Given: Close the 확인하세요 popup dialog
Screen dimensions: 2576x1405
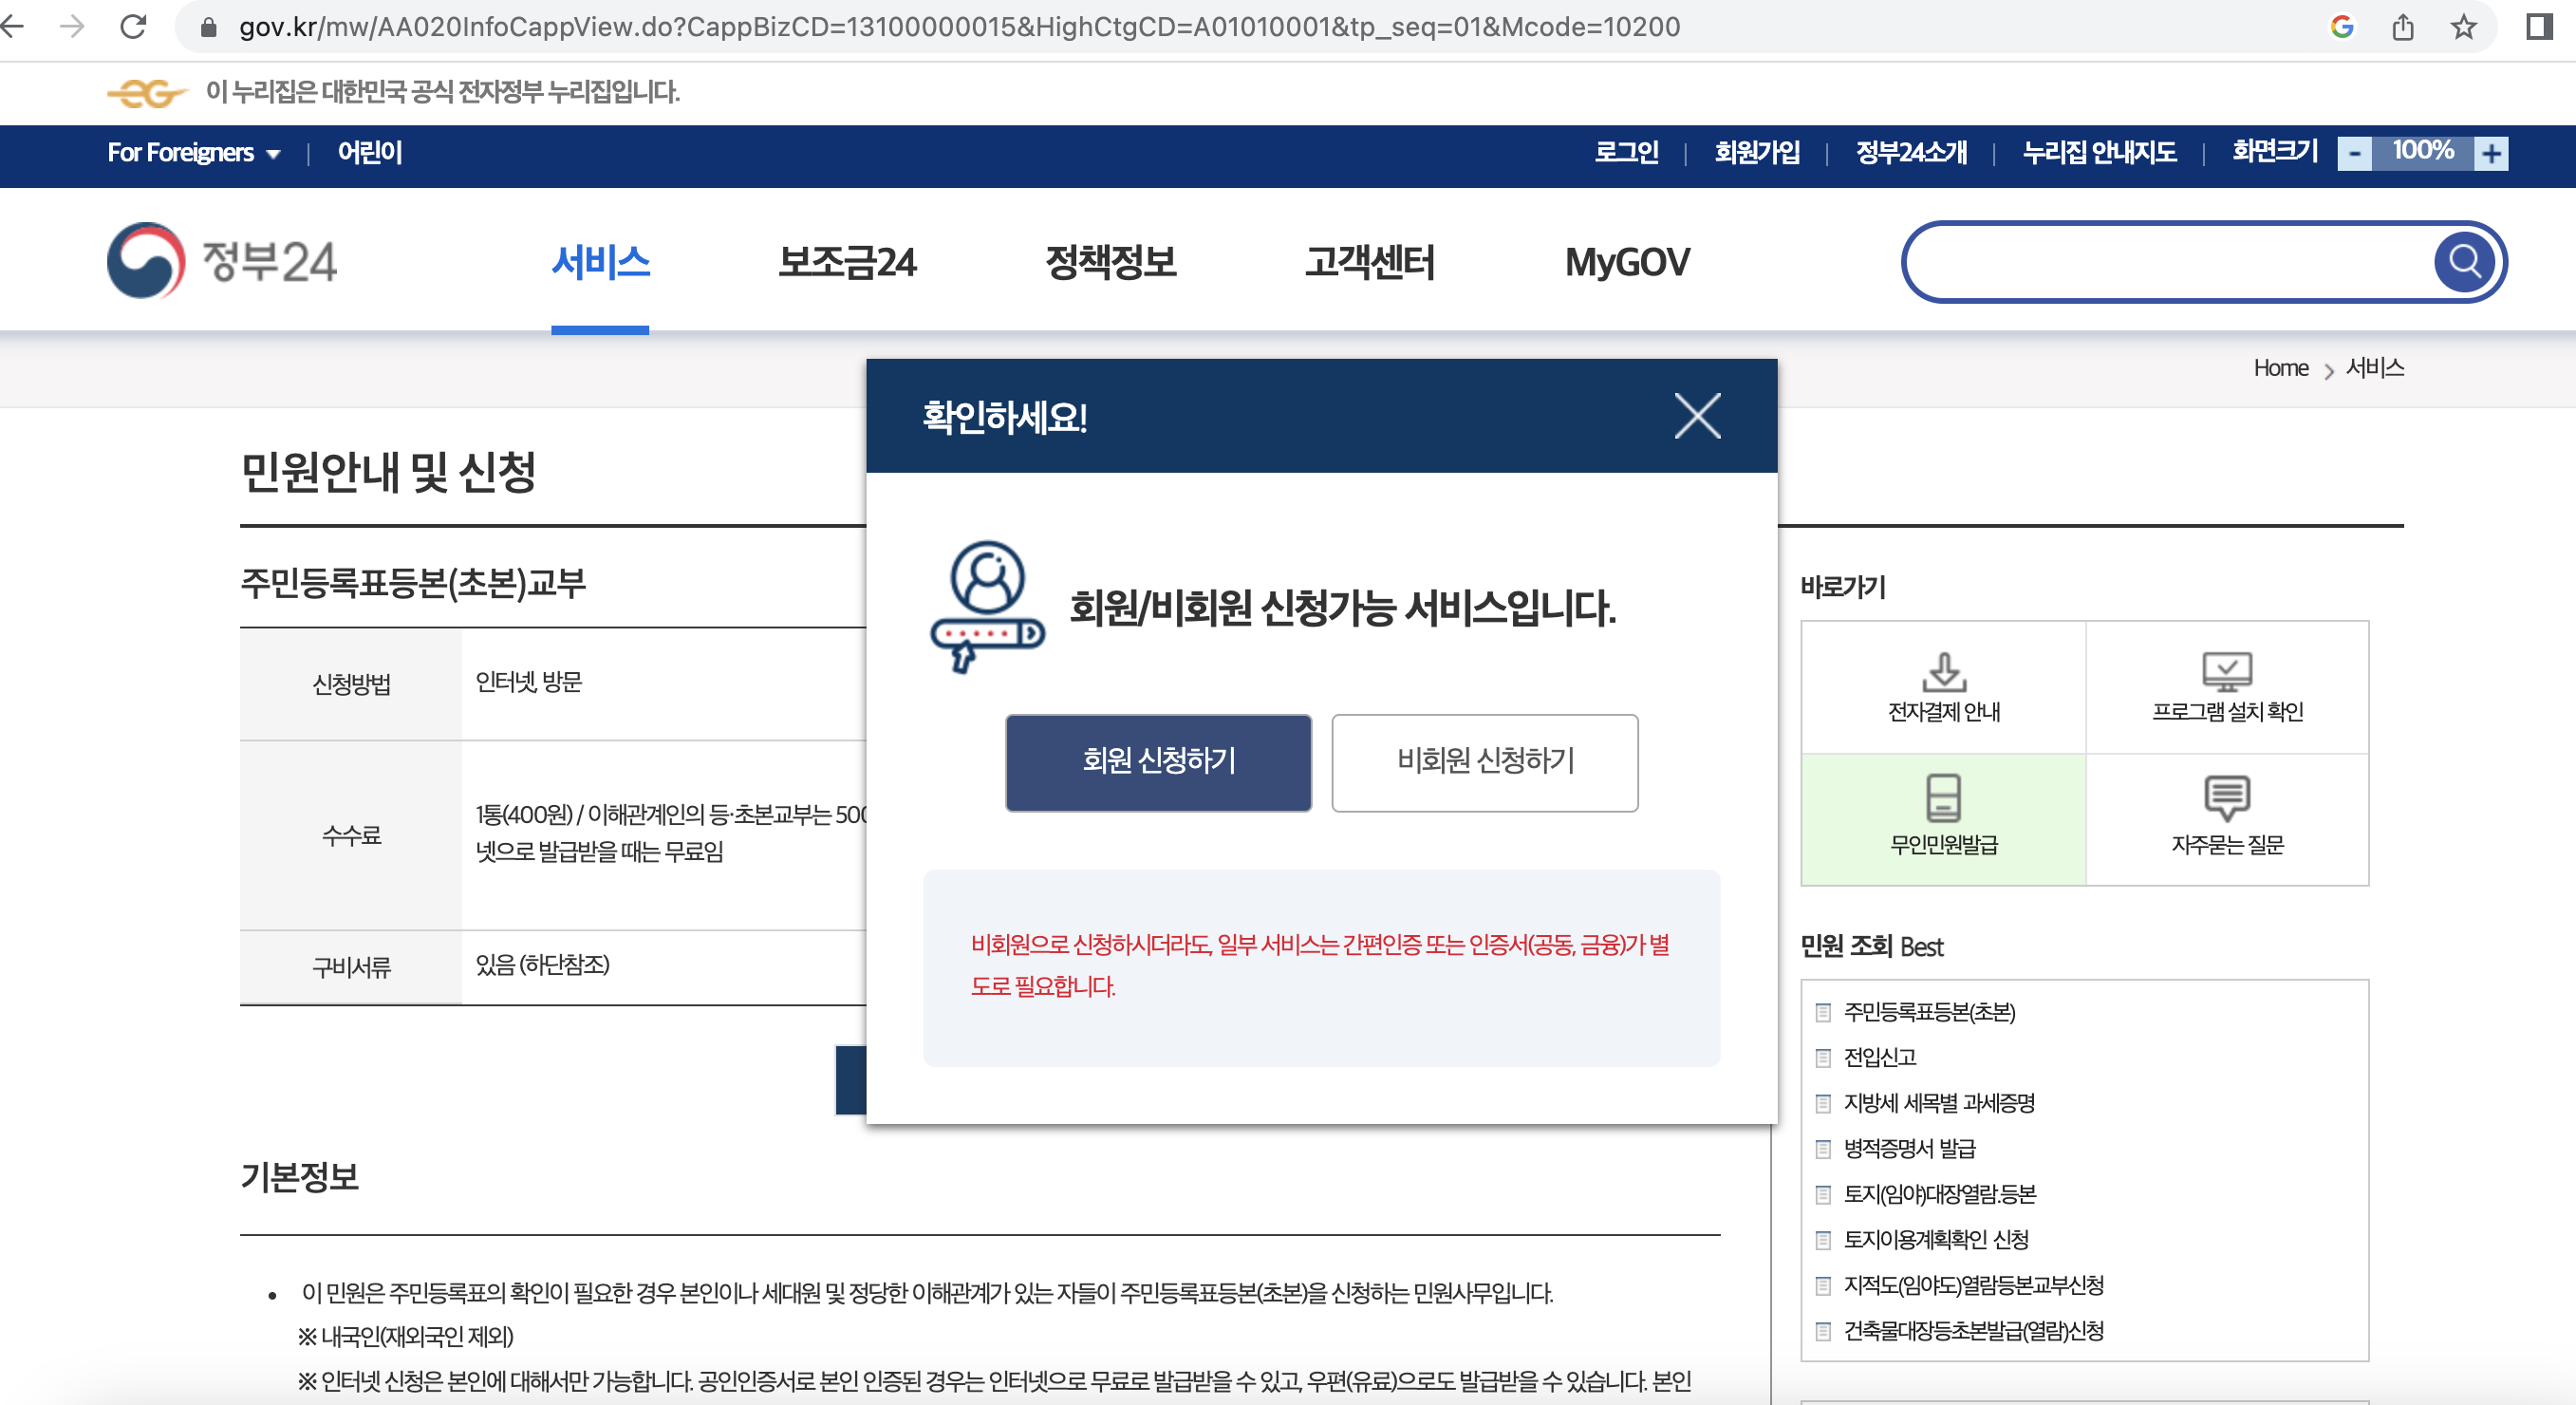Looking at the screenshot, I should [x=1697, y=416].
